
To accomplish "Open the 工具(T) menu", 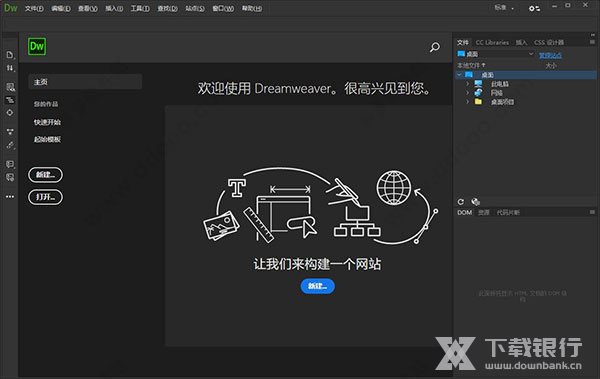I will pos(140,8).
